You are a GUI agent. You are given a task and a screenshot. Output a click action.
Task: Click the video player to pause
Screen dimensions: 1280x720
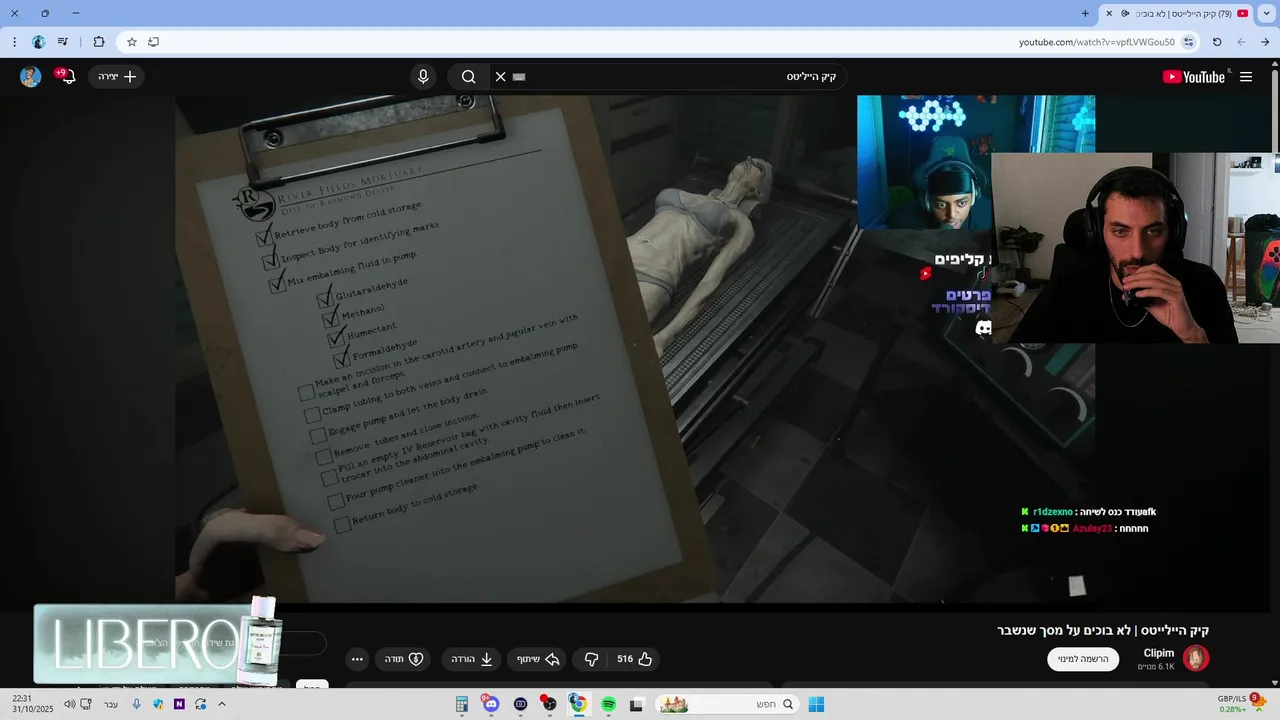point(635,349)
